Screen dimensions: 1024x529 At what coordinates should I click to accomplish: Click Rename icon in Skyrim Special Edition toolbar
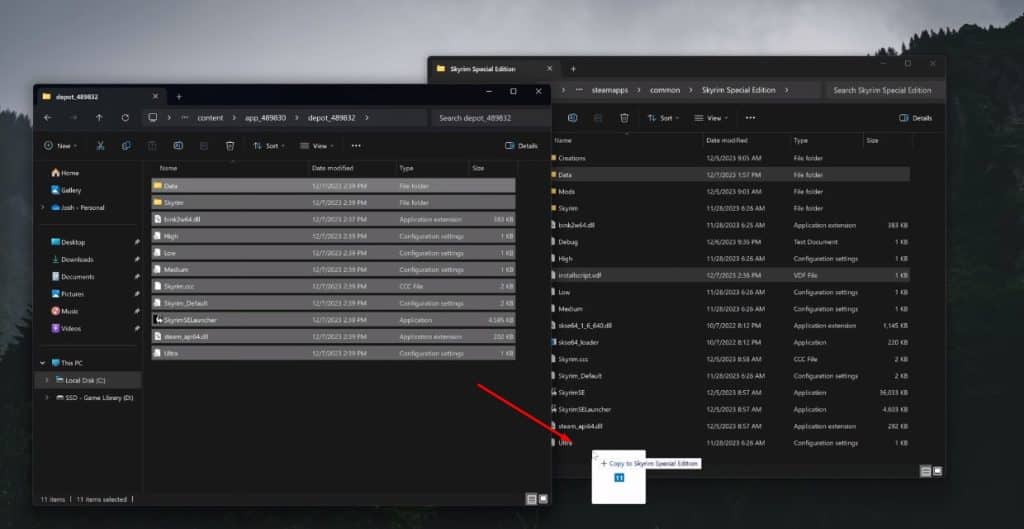[572, 118]
